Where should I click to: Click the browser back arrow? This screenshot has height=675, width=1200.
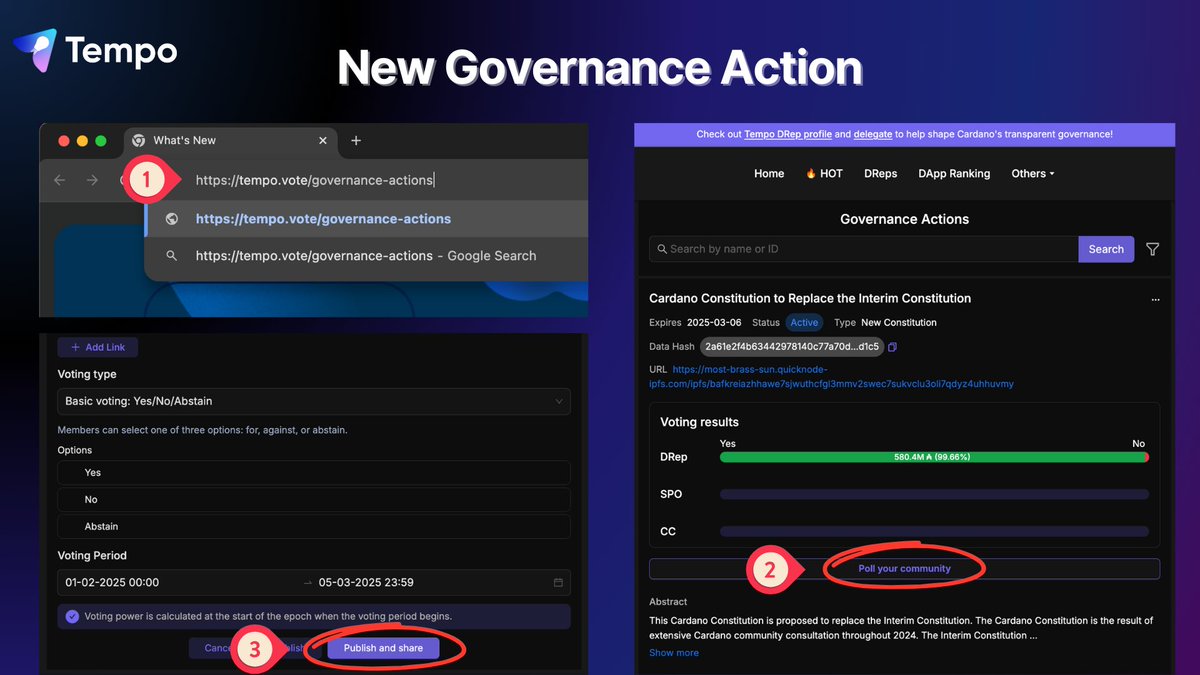59,180
